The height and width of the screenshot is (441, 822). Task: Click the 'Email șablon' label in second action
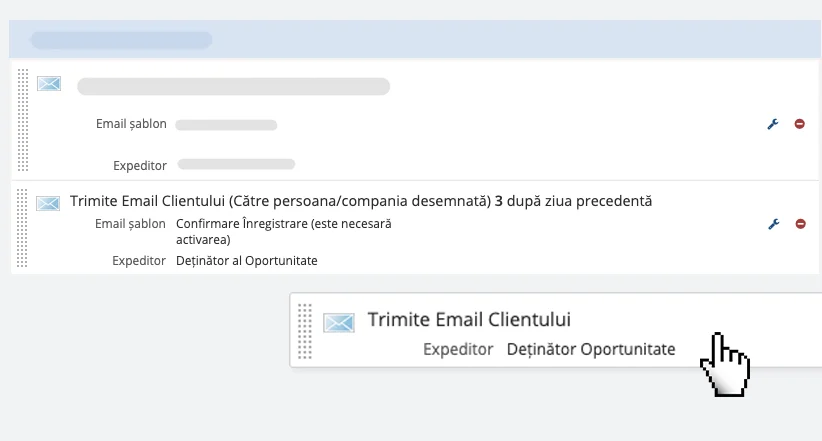[130, 224]
